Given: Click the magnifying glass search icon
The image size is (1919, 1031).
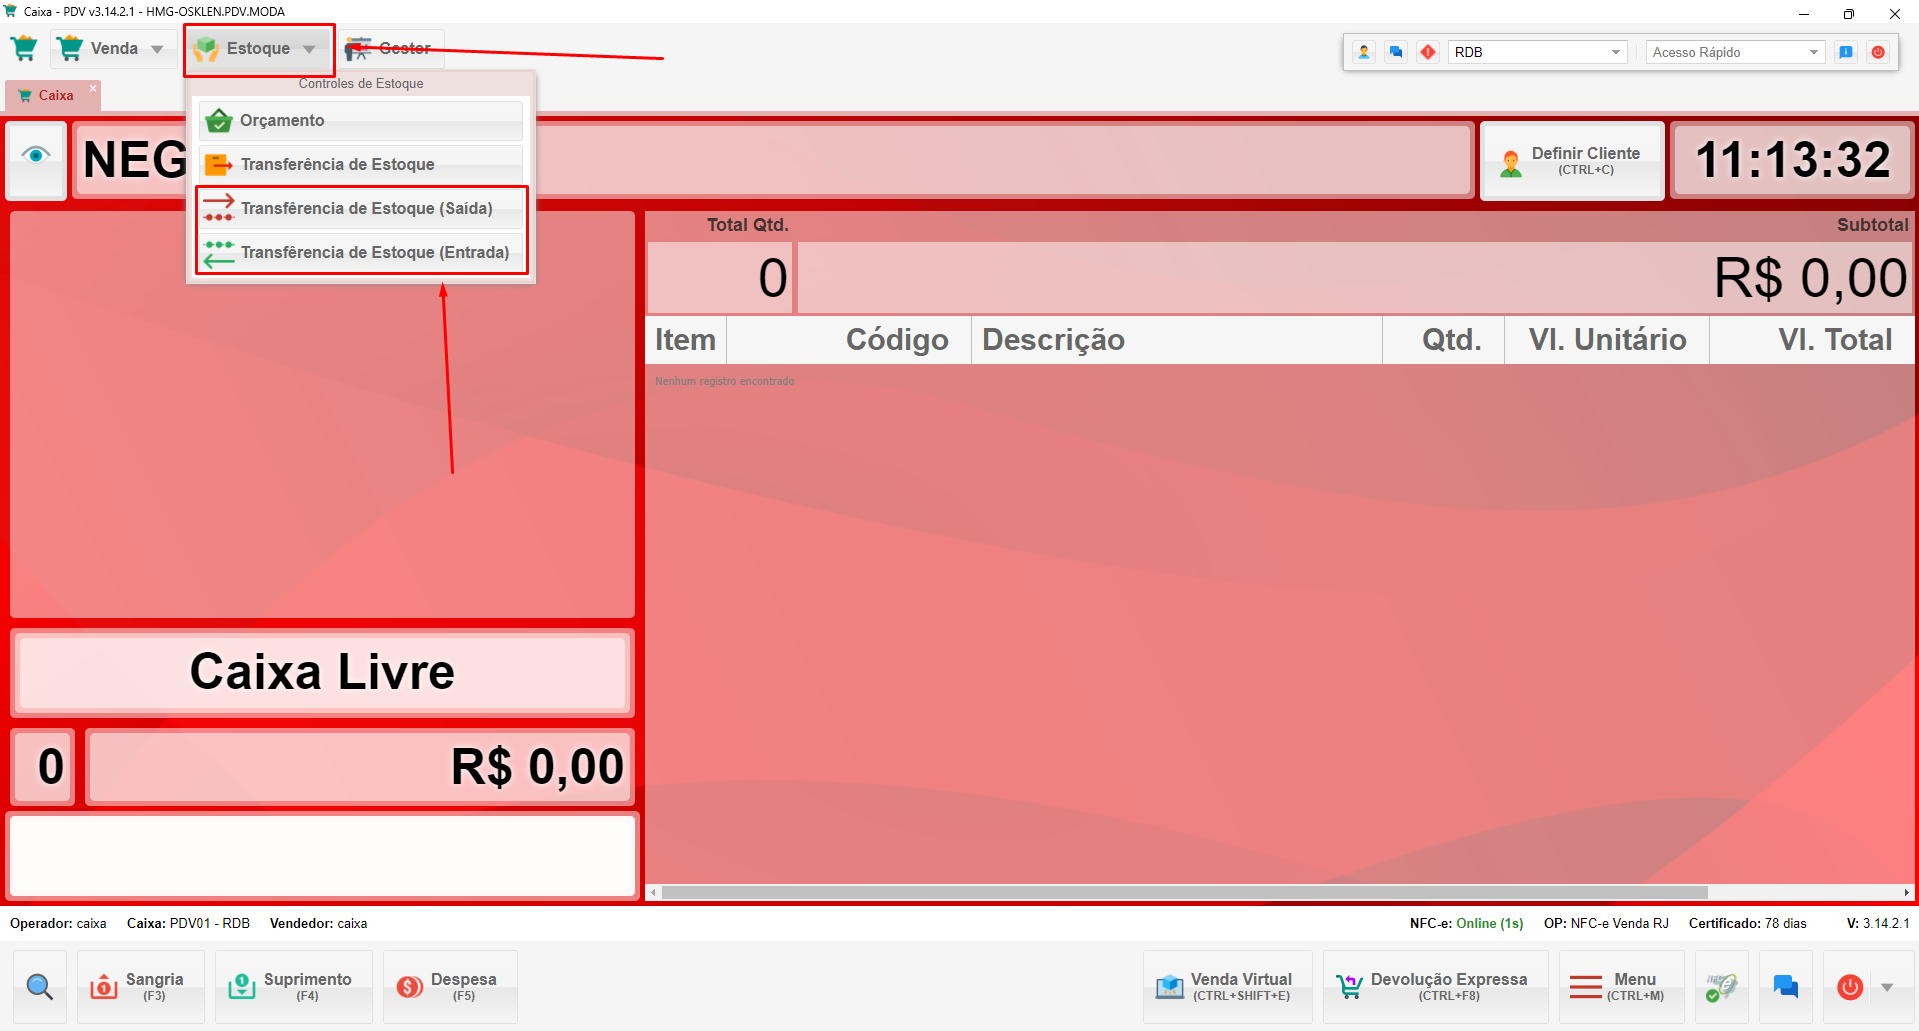Looking at the screenshot, I should tap(40, 987).
